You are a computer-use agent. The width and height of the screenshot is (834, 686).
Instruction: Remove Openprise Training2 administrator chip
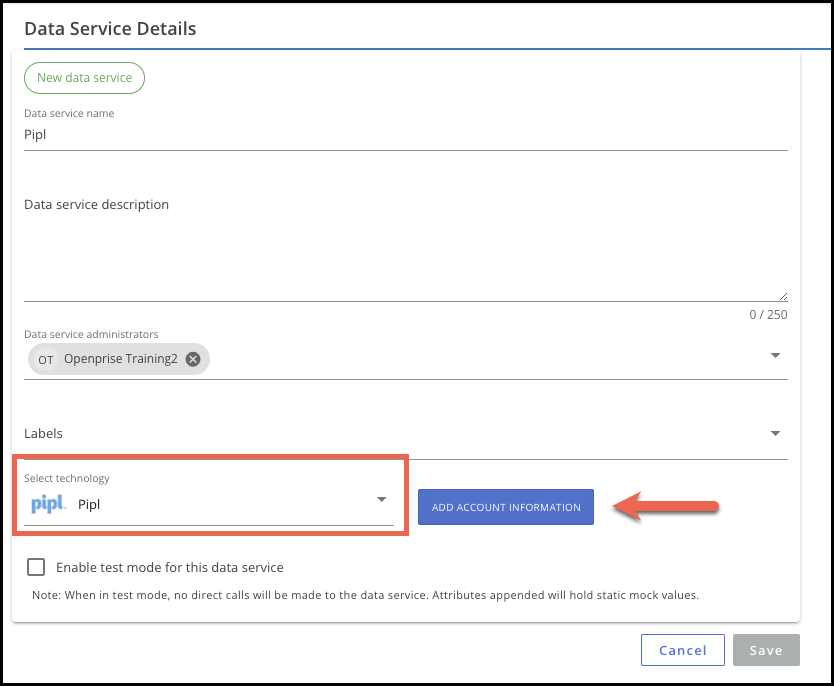[x=193, y=359]
